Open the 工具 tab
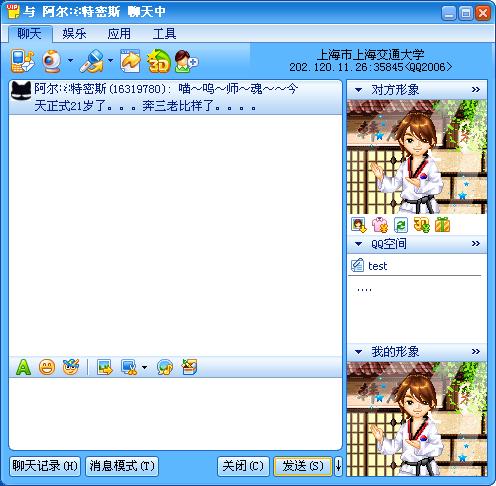Screen dimensions: 496x486 click(164, 34)
